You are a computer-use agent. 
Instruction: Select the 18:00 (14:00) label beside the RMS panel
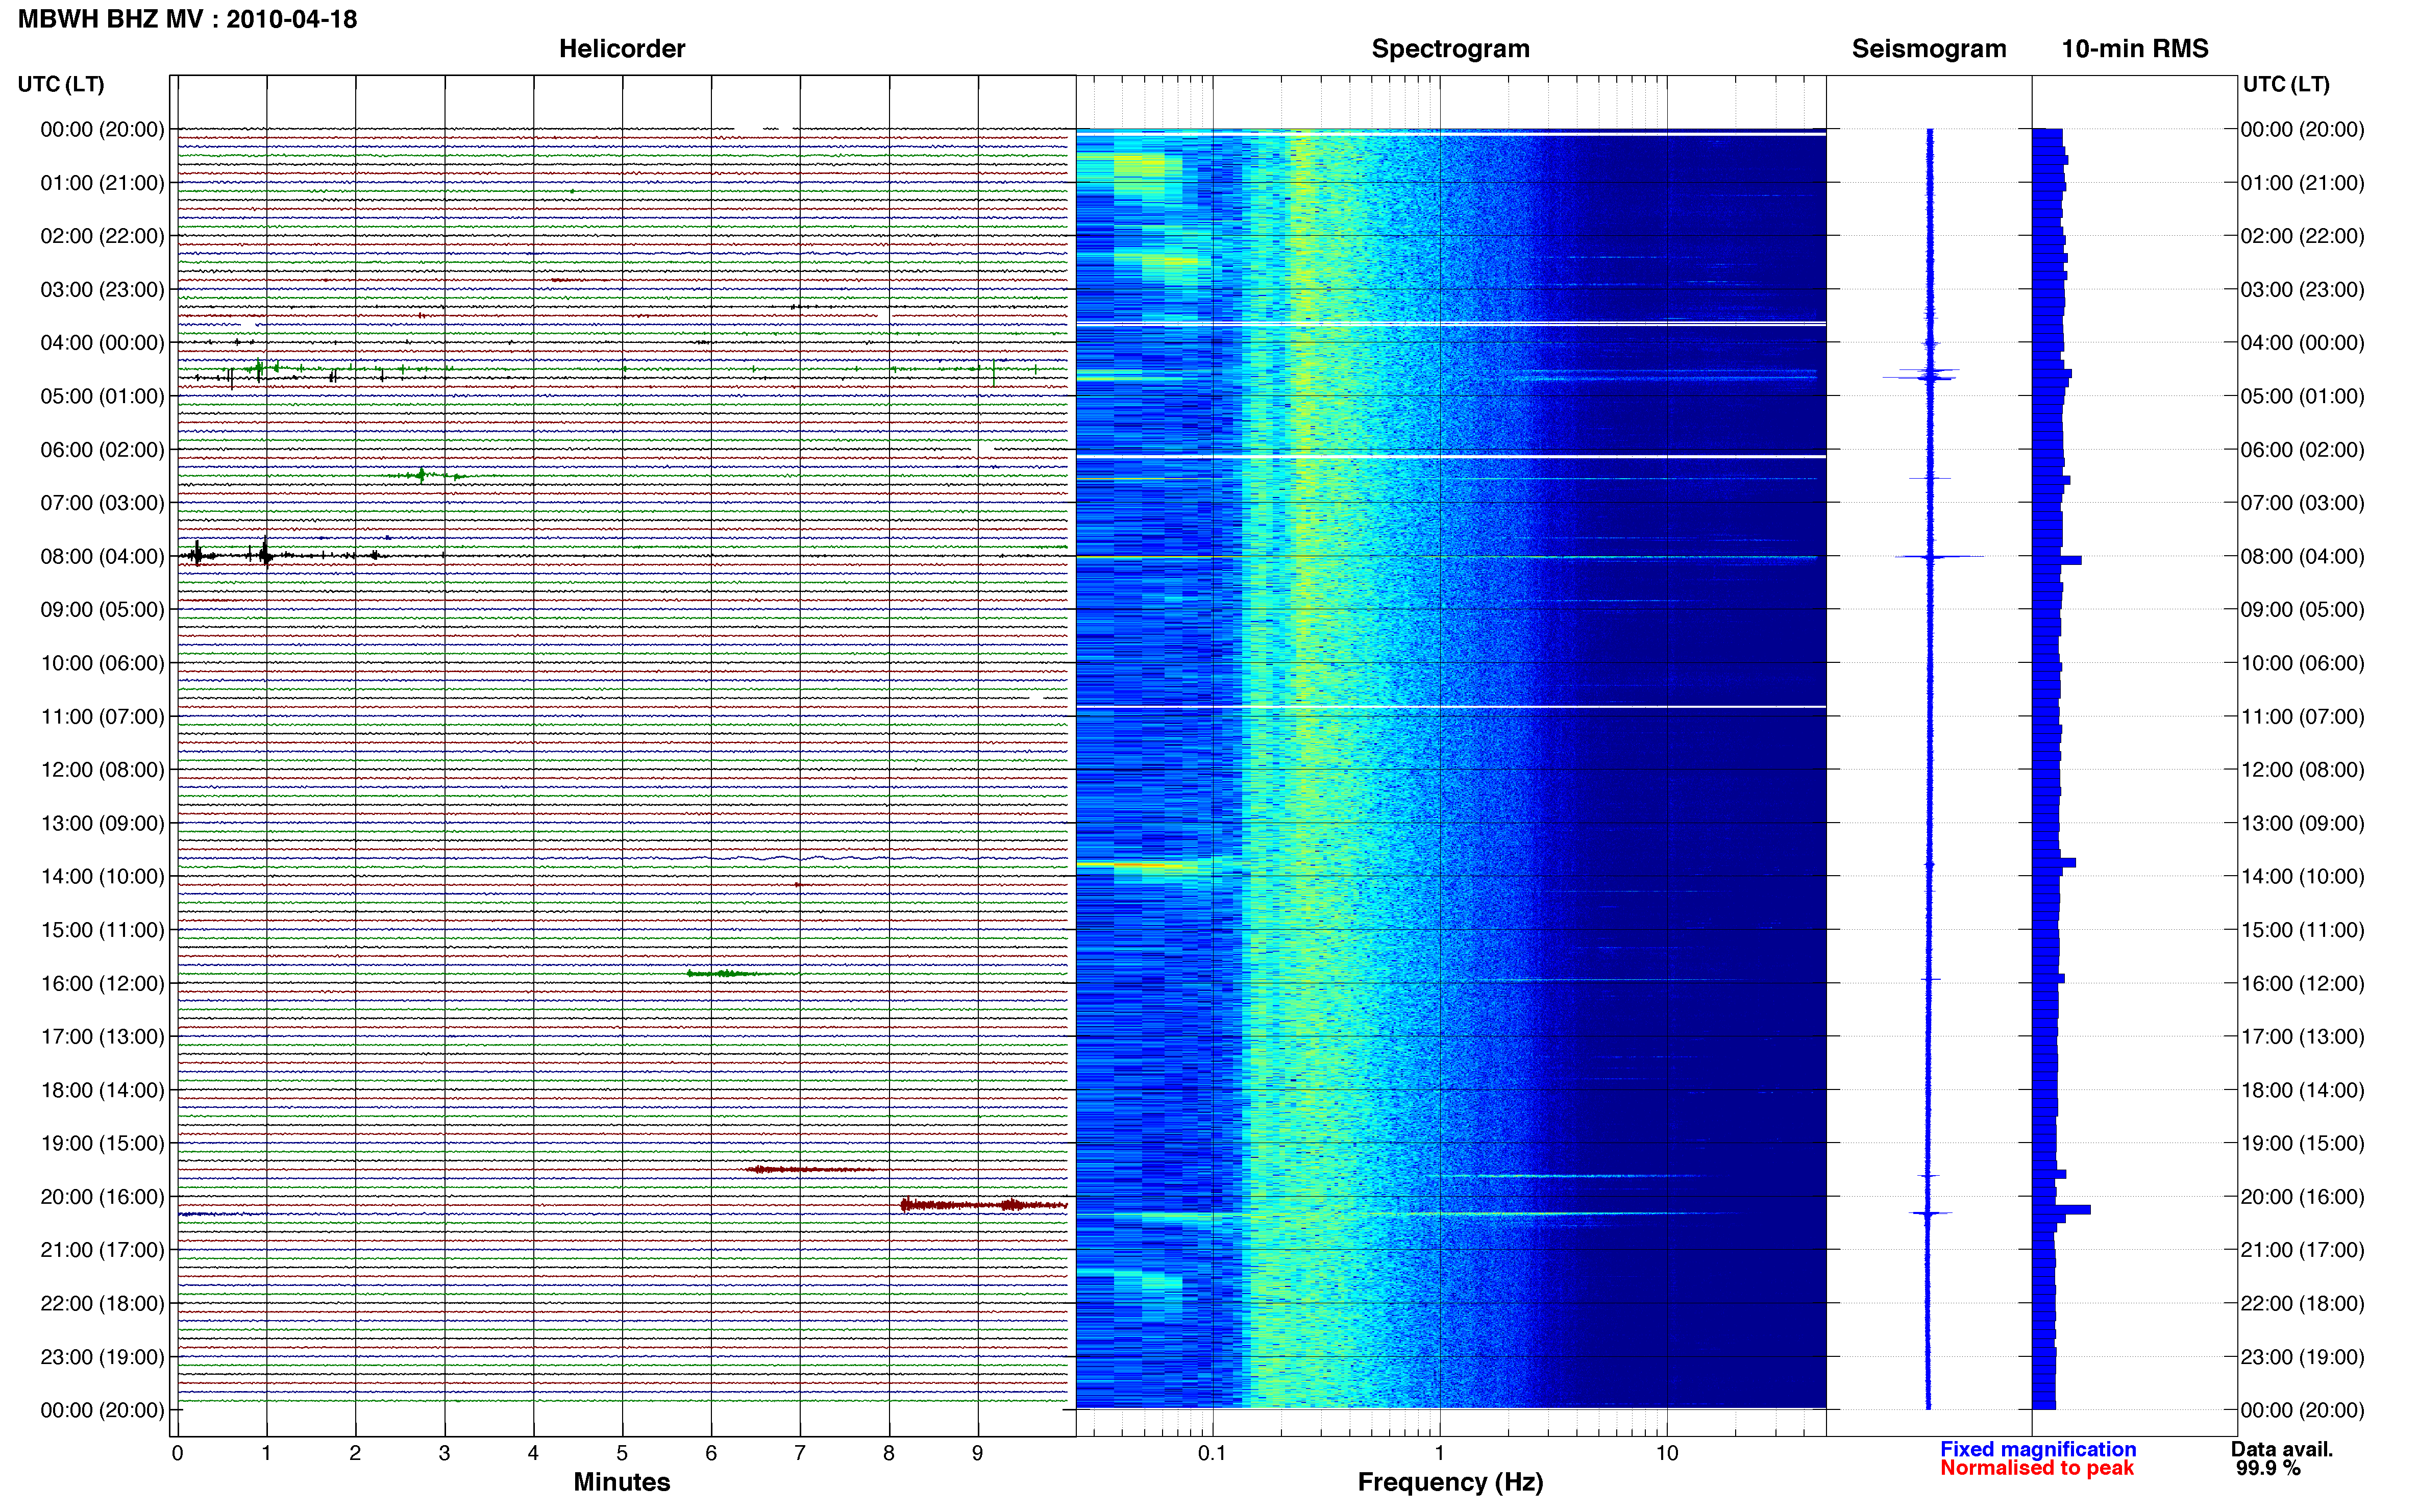tap(2302, 1090)
